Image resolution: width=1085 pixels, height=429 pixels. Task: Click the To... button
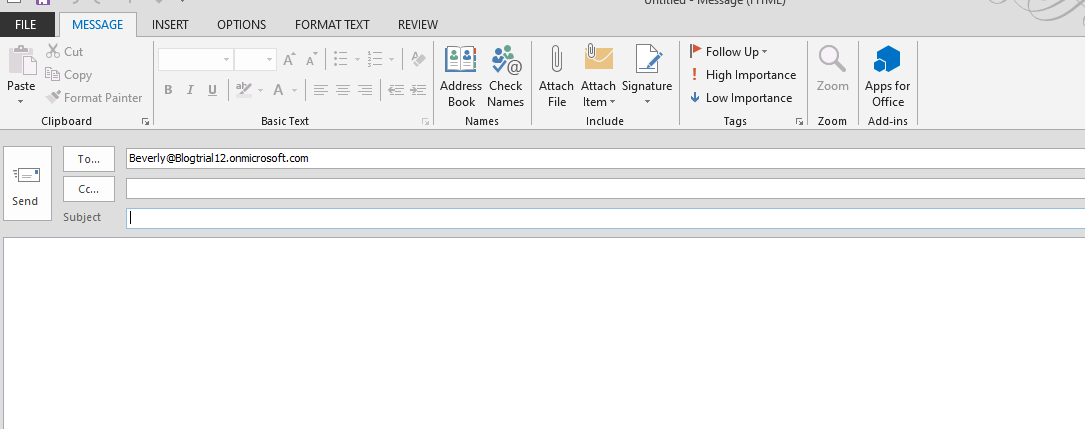89,158
